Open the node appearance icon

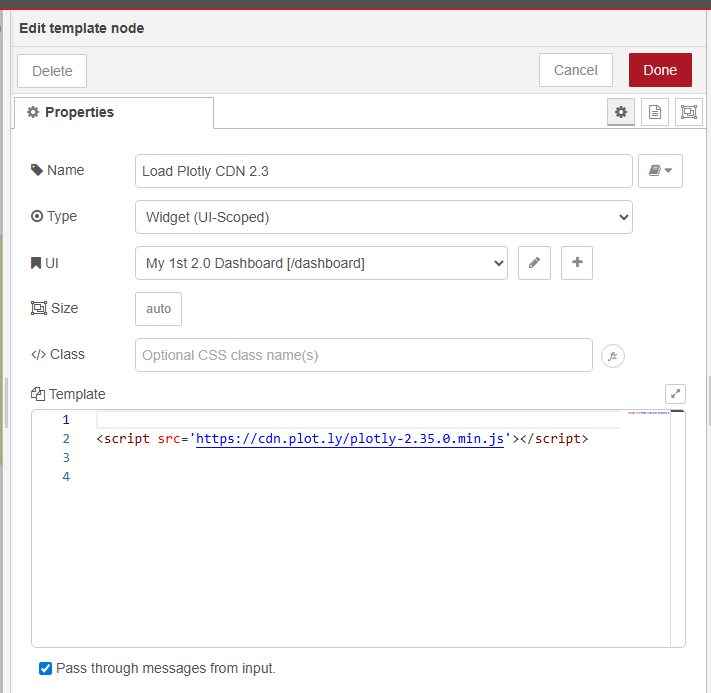(x=689, y=112)
